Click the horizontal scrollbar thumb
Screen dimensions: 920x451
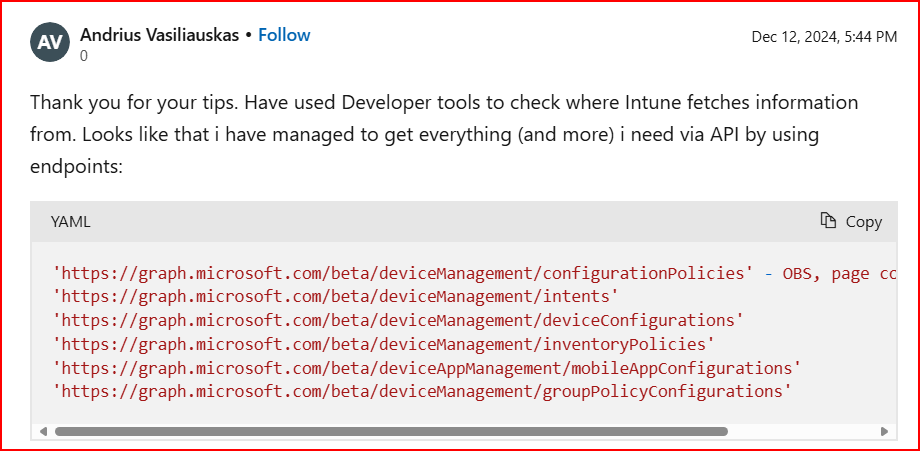coord(390,432)
